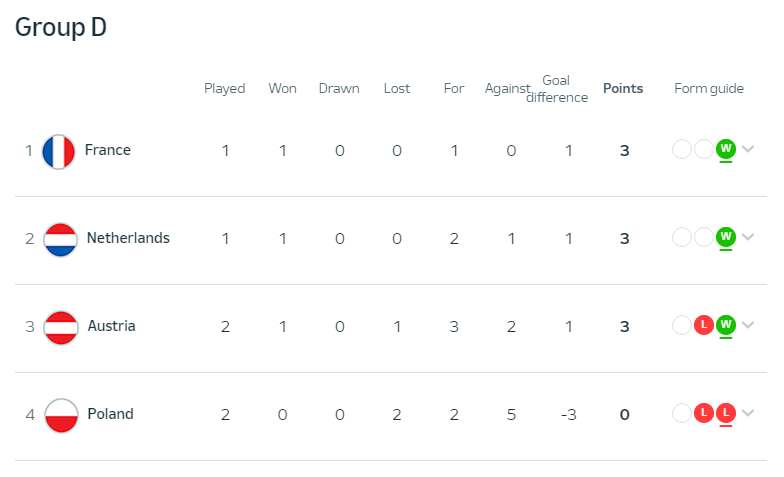784x477 pixels.
Task: Click the Form guide column header
Action: click(709, 89)
